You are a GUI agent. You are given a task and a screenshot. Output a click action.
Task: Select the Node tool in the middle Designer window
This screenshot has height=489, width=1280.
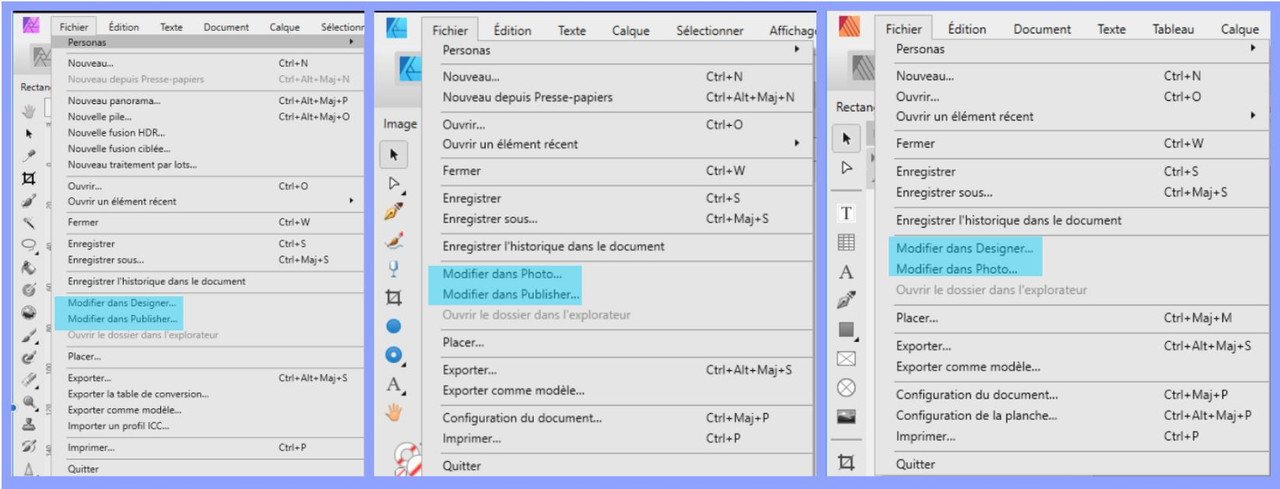point(394,183)
